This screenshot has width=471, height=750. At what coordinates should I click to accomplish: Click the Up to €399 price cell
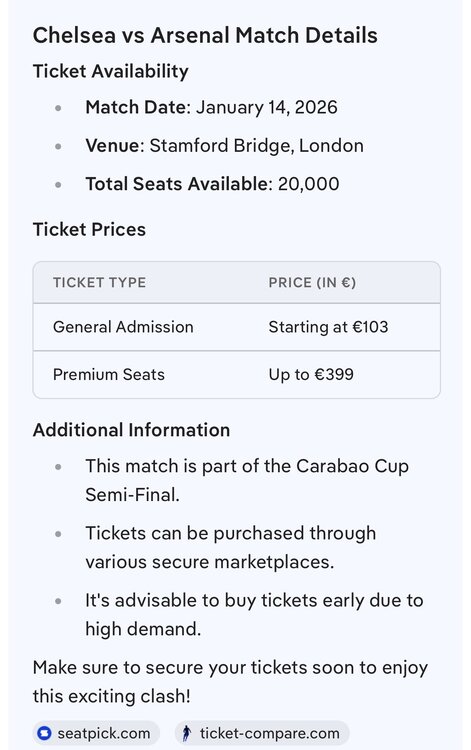[311, 374]
